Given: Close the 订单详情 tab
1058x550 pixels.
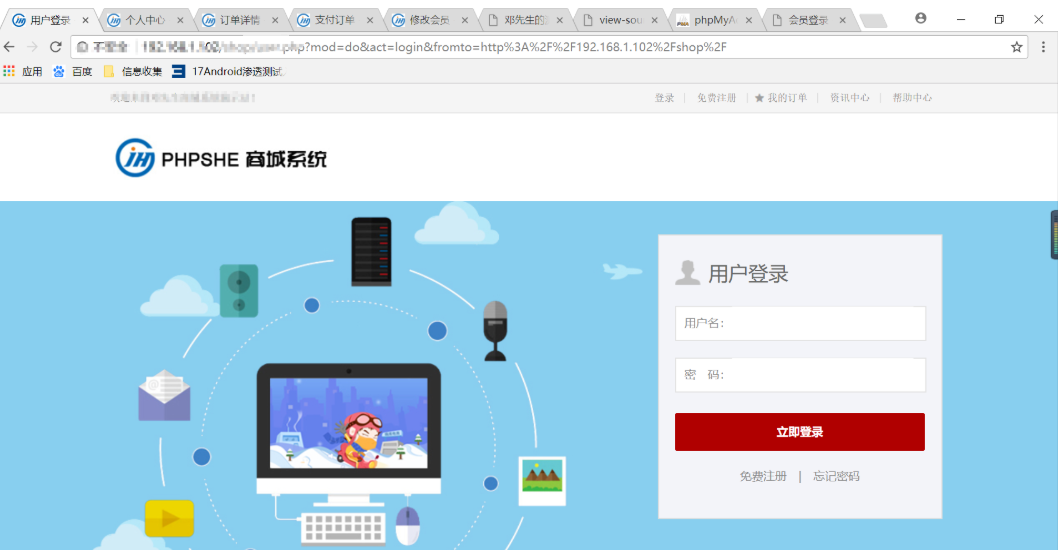Looking at the screenshot, I should [x=275, y=20].
